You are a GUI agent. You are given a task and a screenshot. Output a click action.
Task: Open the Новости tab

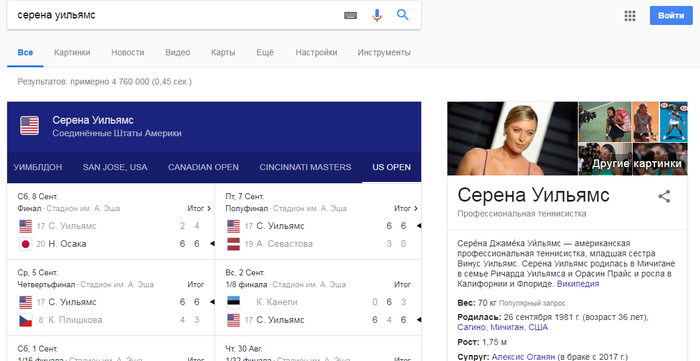click(128, 53)
